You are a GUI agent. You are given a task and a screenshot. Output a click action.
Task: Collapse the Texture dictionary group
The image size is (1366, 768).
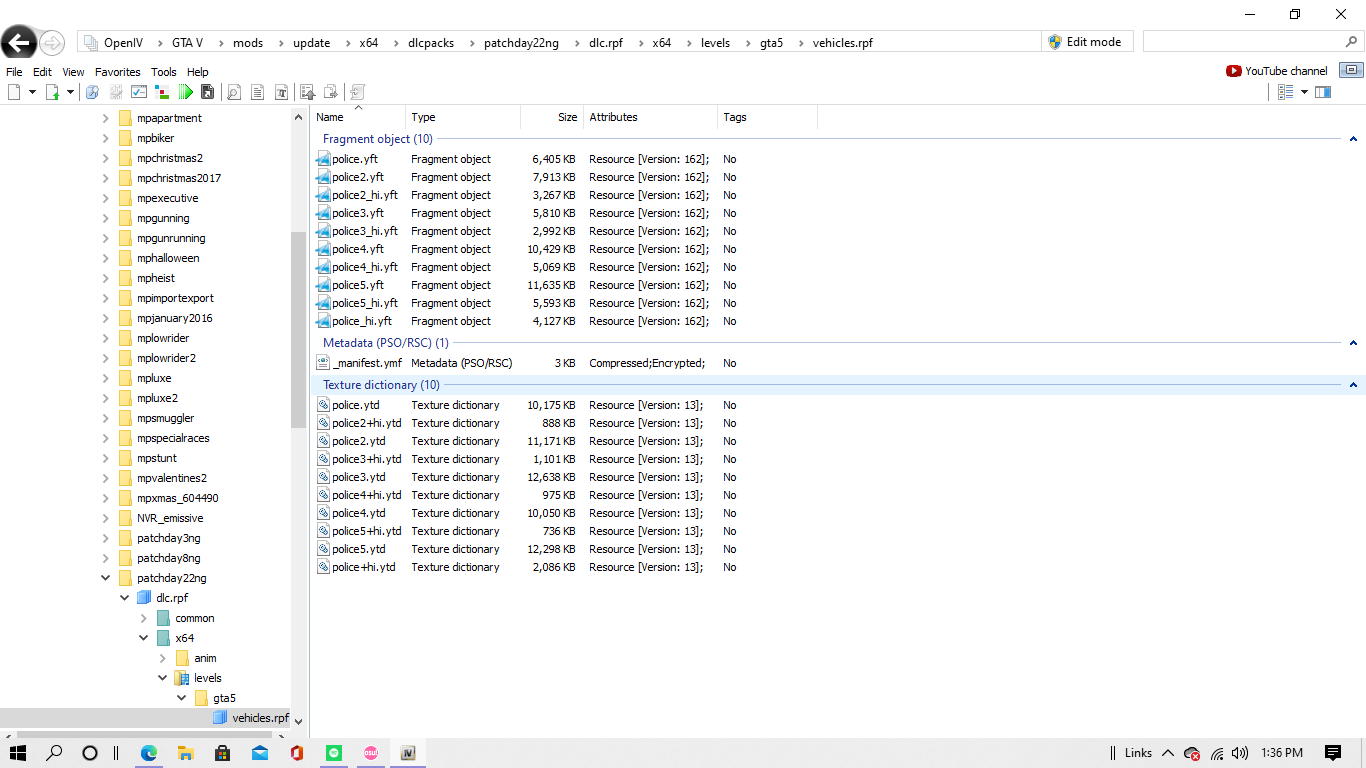tap(1353, 385)
